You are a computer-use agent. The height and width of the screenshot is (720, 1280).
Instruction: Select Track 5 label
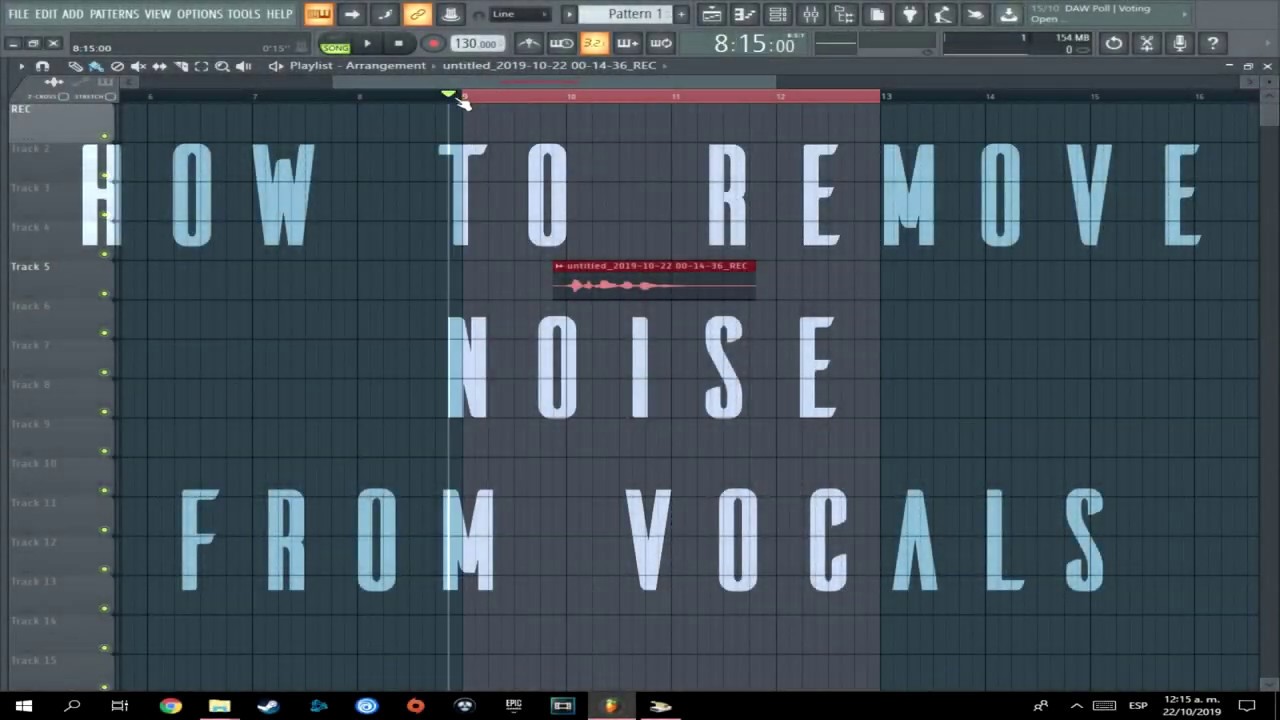click(x=30, y=266)
